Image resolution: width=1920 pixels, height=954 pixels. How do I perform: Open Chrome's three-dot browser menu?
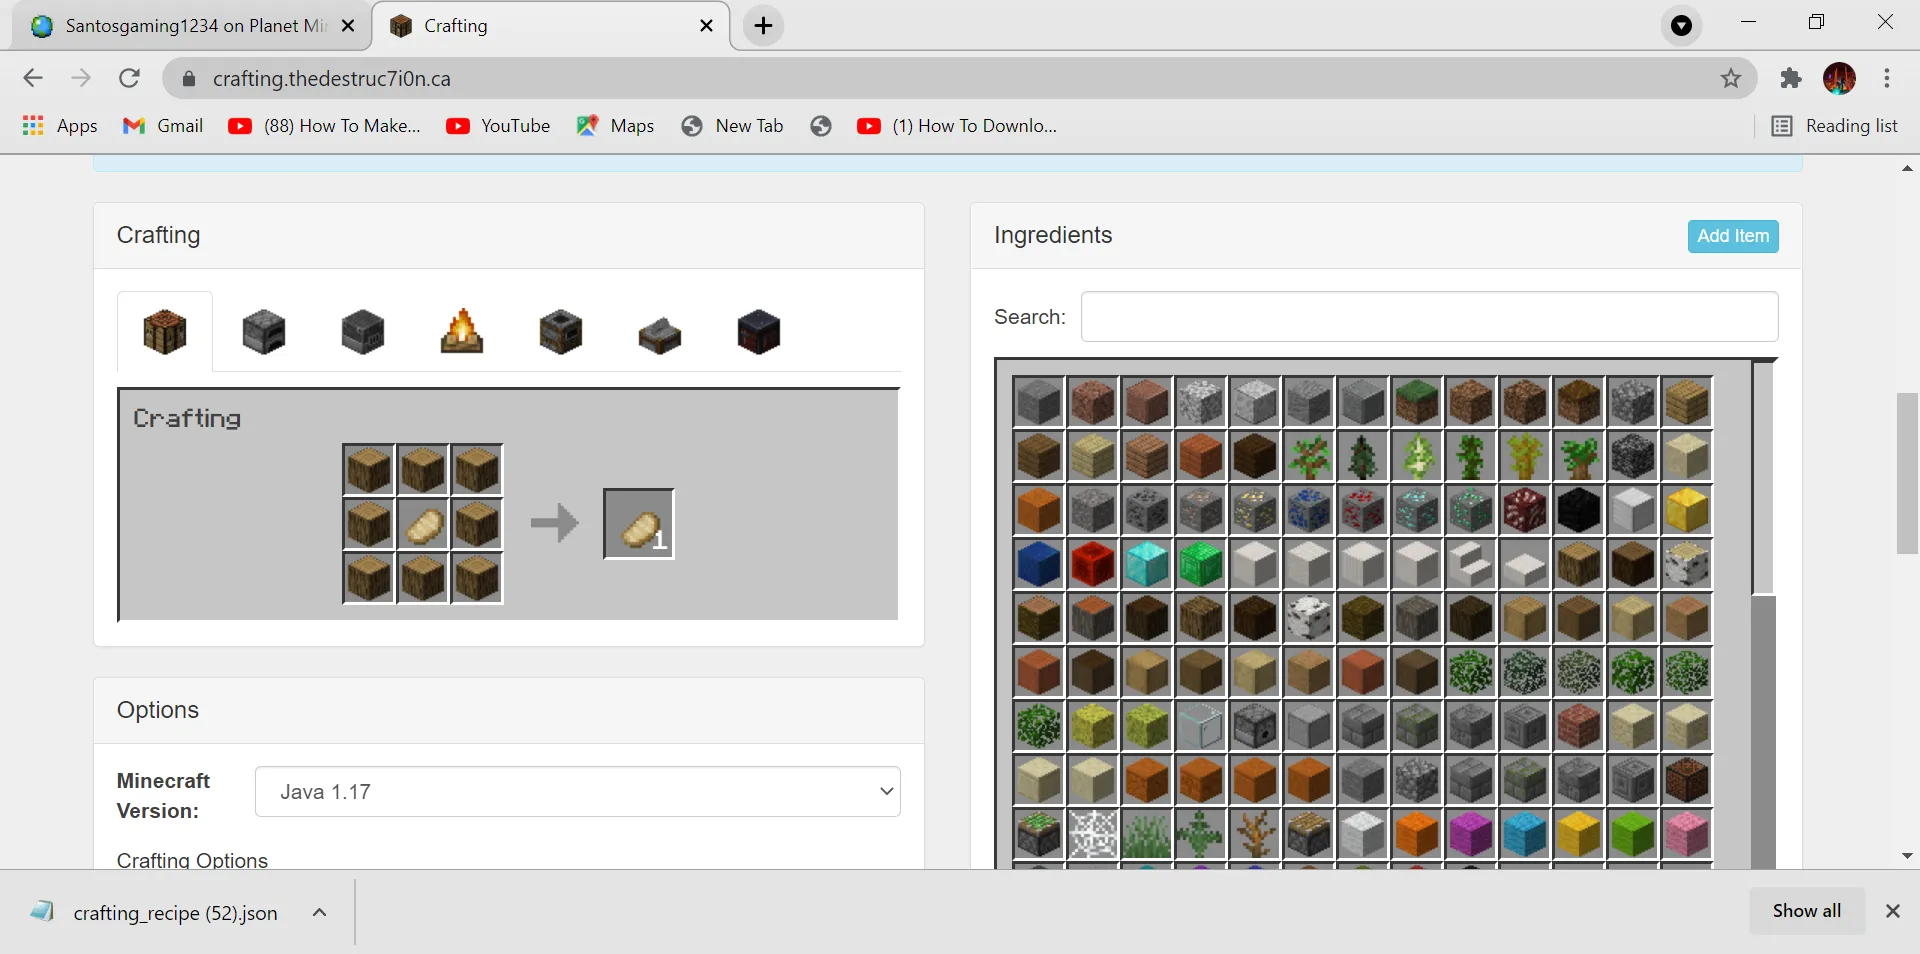click(x=1889, y=78)
